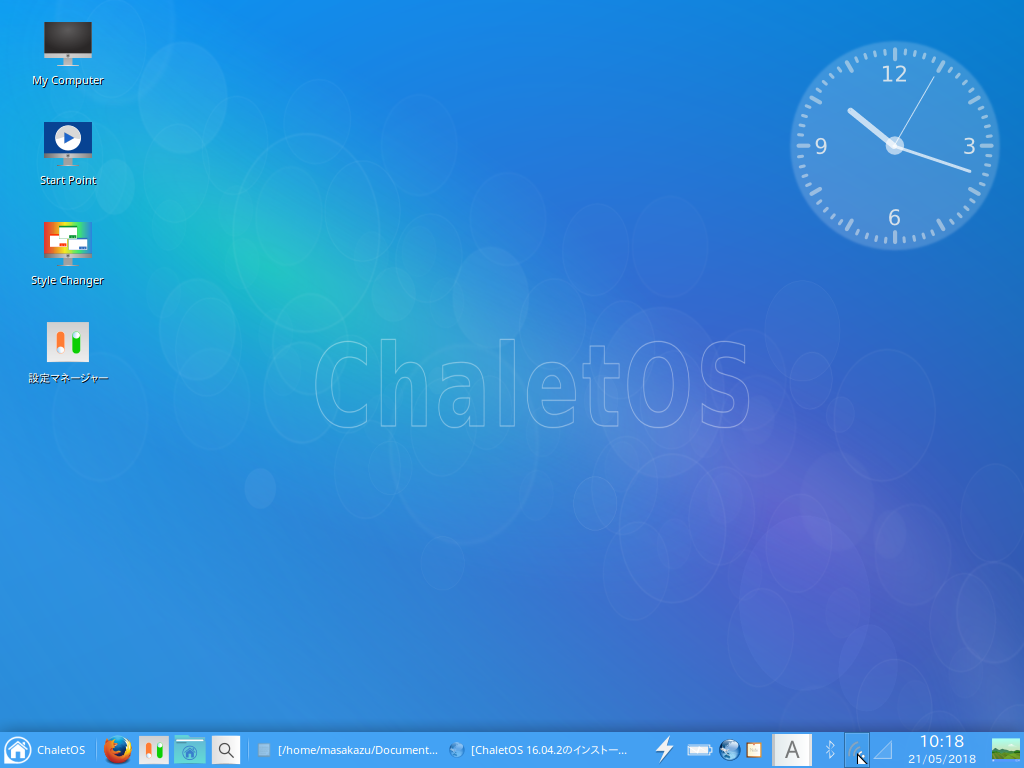
Task: Open the Style Changer desktop icon
Action: (68, 254)
